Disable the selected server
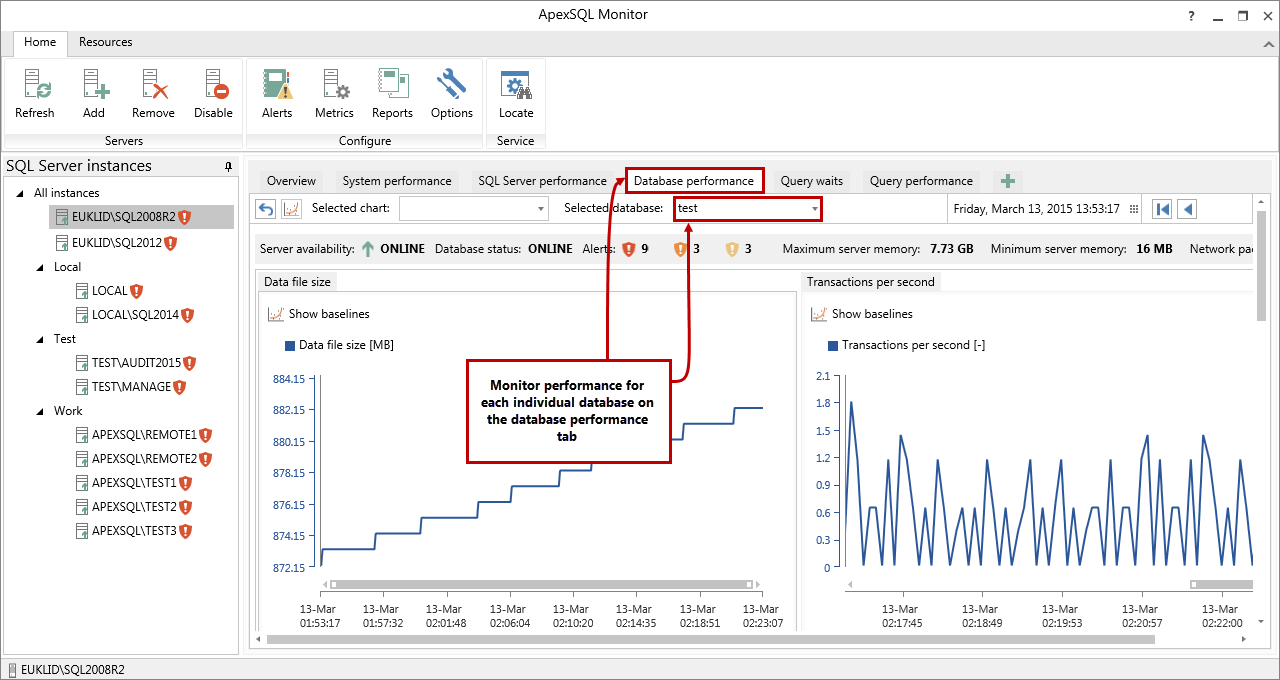Image resolution: width=1280 pixels, height=680 pixels. click(x=213, y=94)
